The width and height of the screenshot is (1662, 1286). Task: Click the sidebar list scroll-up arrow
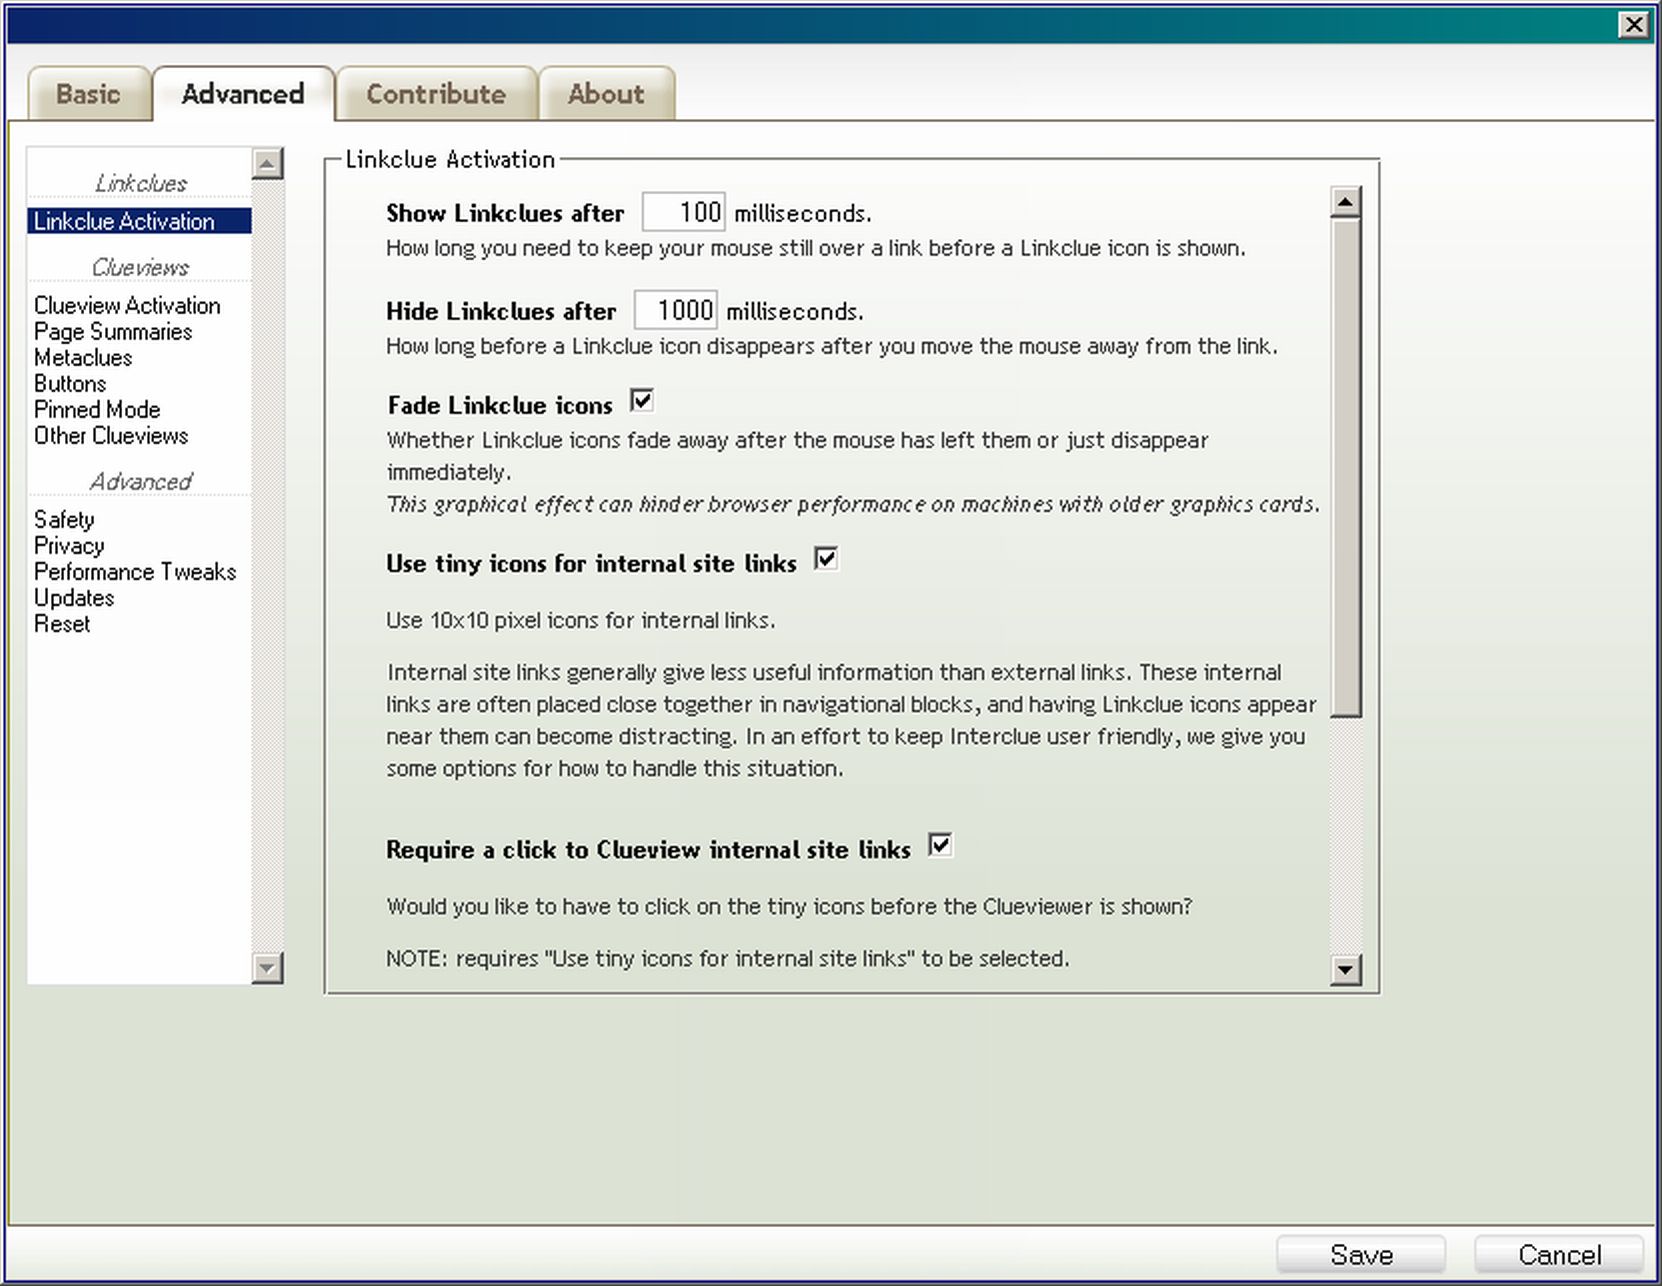(267, 164)
